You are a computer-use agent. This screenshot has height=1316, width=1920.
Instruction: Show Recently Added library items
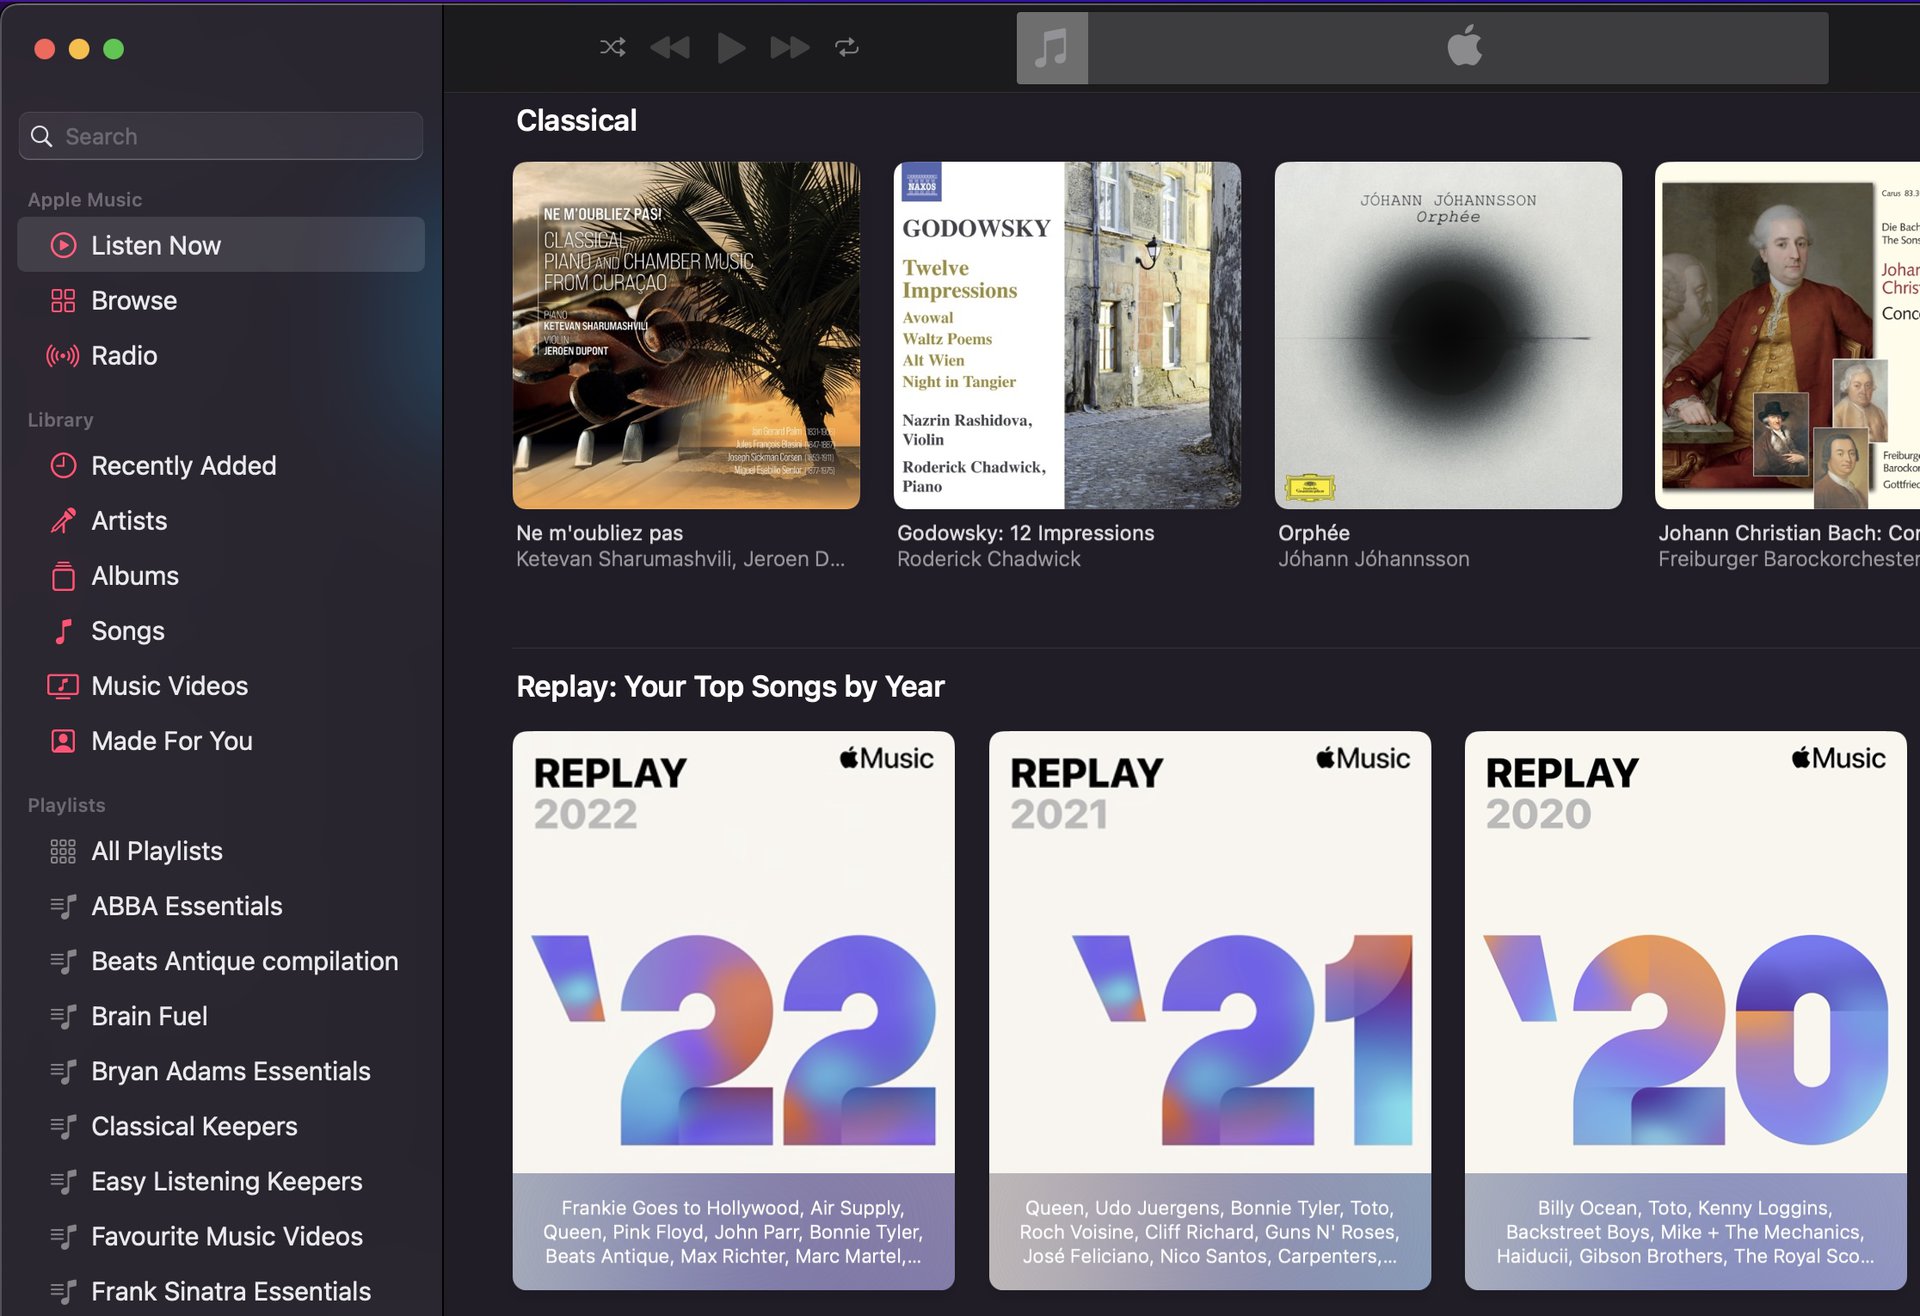(x=183, y=465)
